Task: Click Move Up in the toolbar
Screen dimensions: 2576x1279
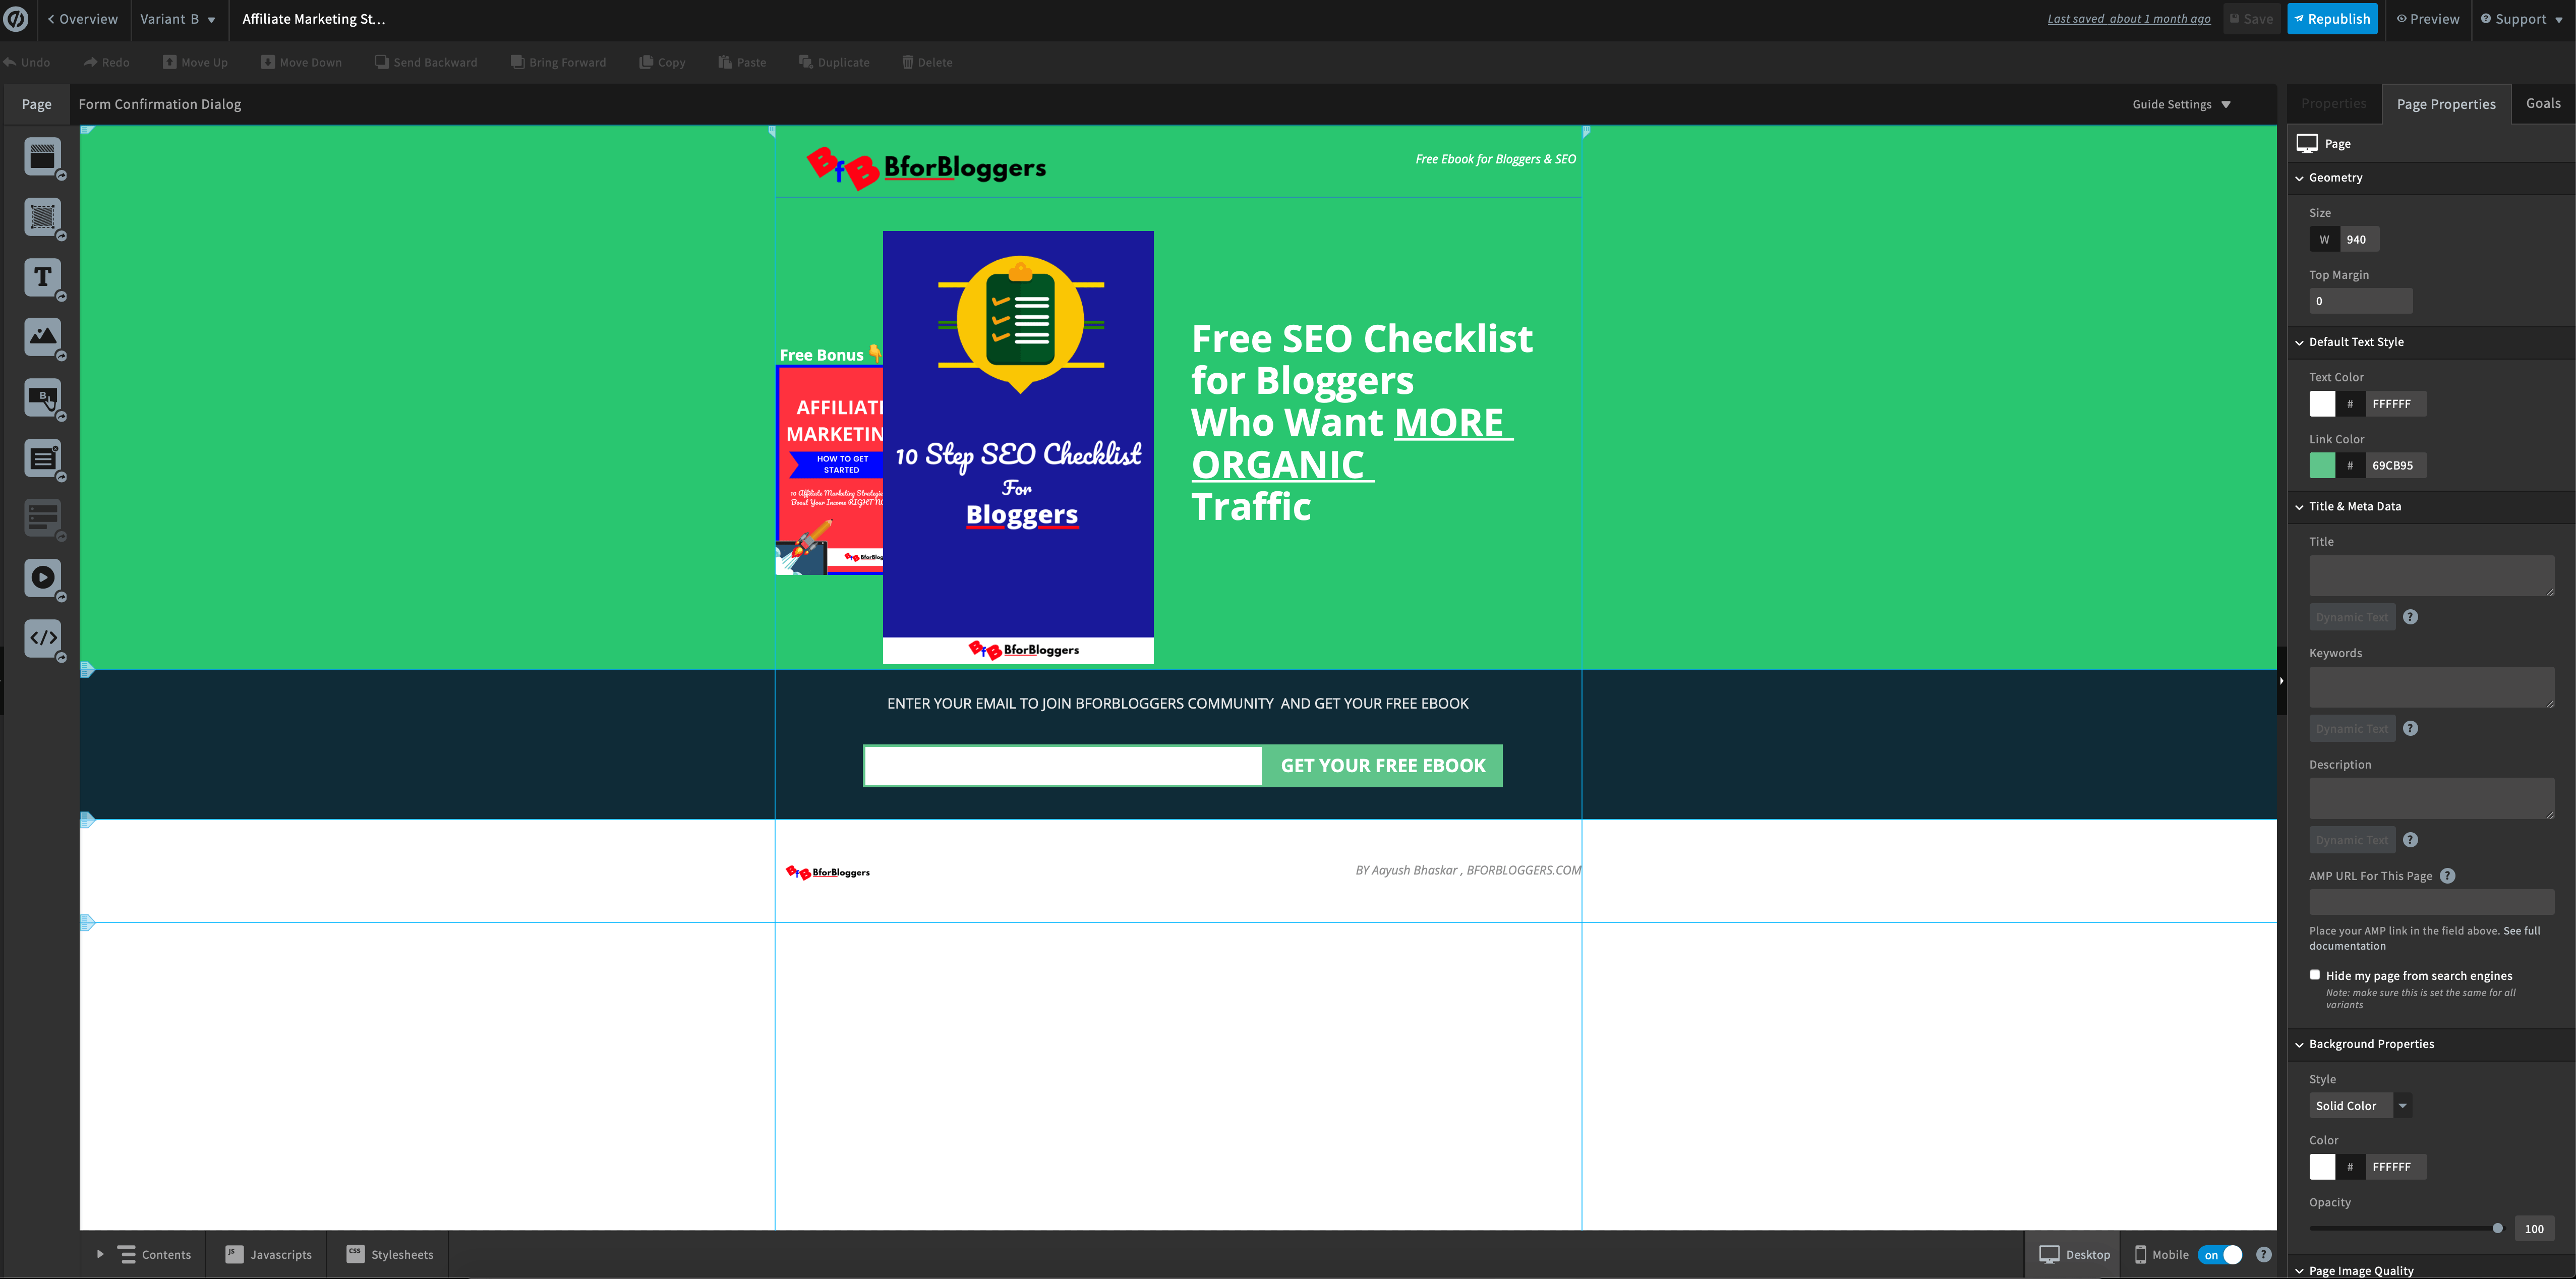Action: click(196, 62)
